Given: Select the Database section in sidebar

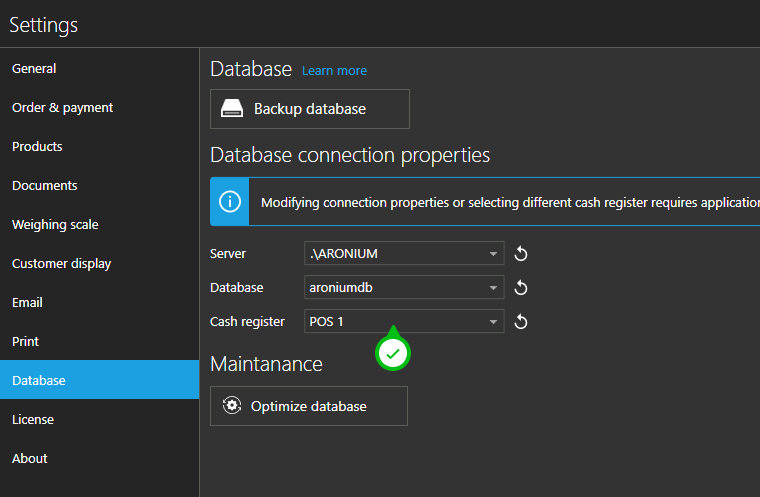Looking at the screenshot, I should click(x=99, y=380).
